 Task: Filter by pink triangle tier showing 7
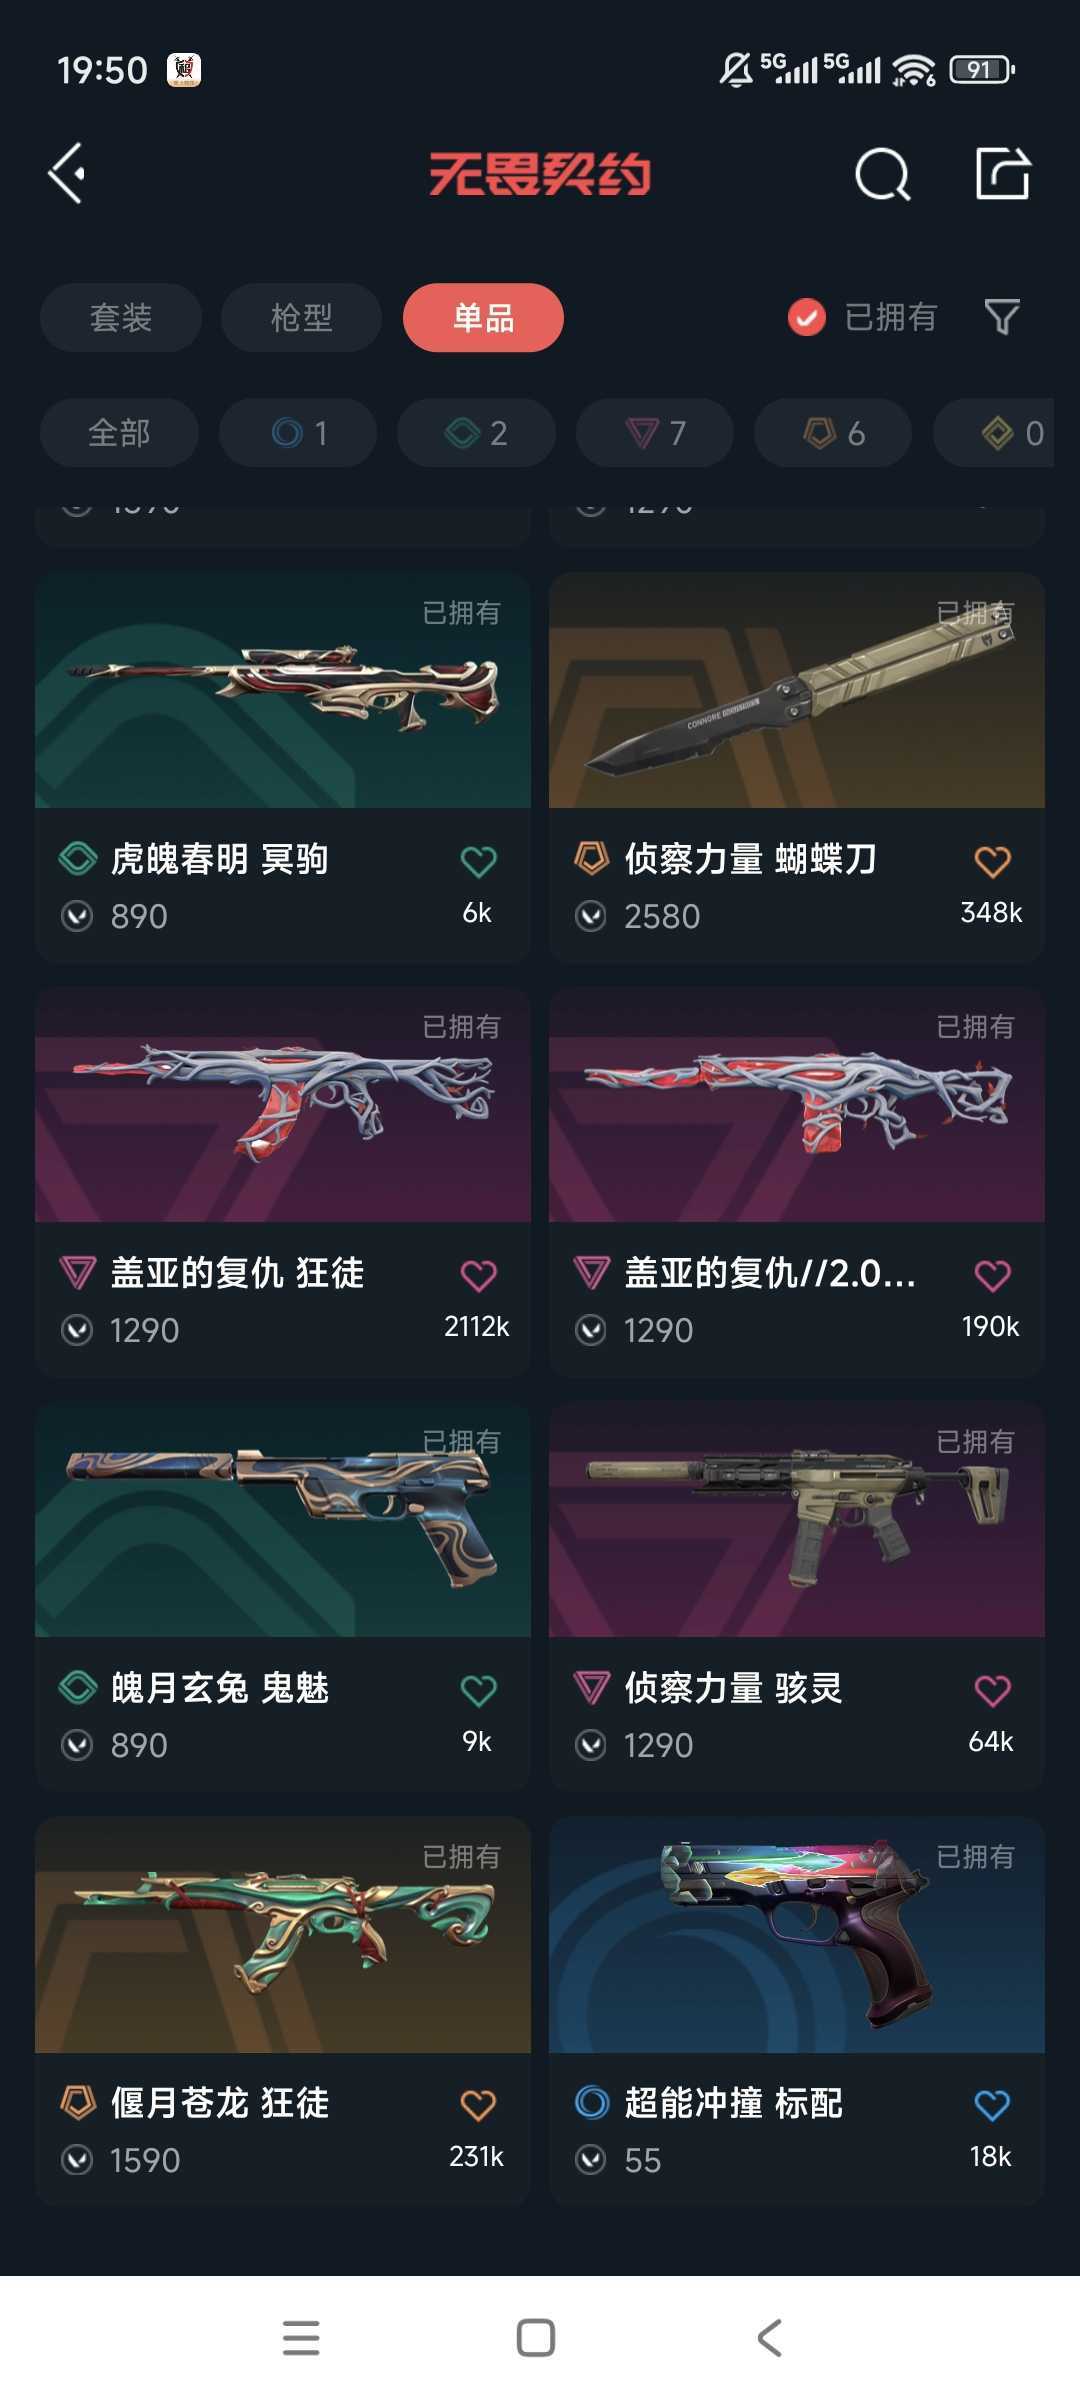(x=655, y=433)
